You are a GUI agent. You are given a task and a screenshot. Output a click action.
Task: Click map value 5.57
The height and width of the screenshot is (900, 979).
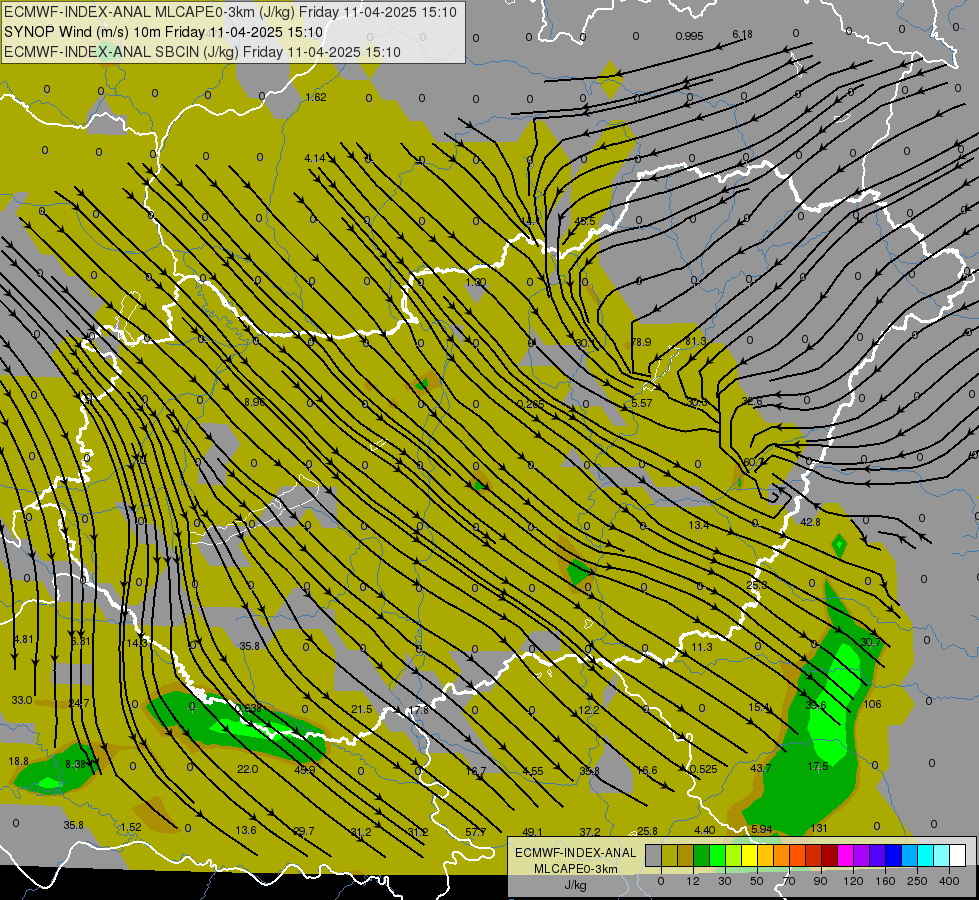pyautogui.click(x=642, y=403)
